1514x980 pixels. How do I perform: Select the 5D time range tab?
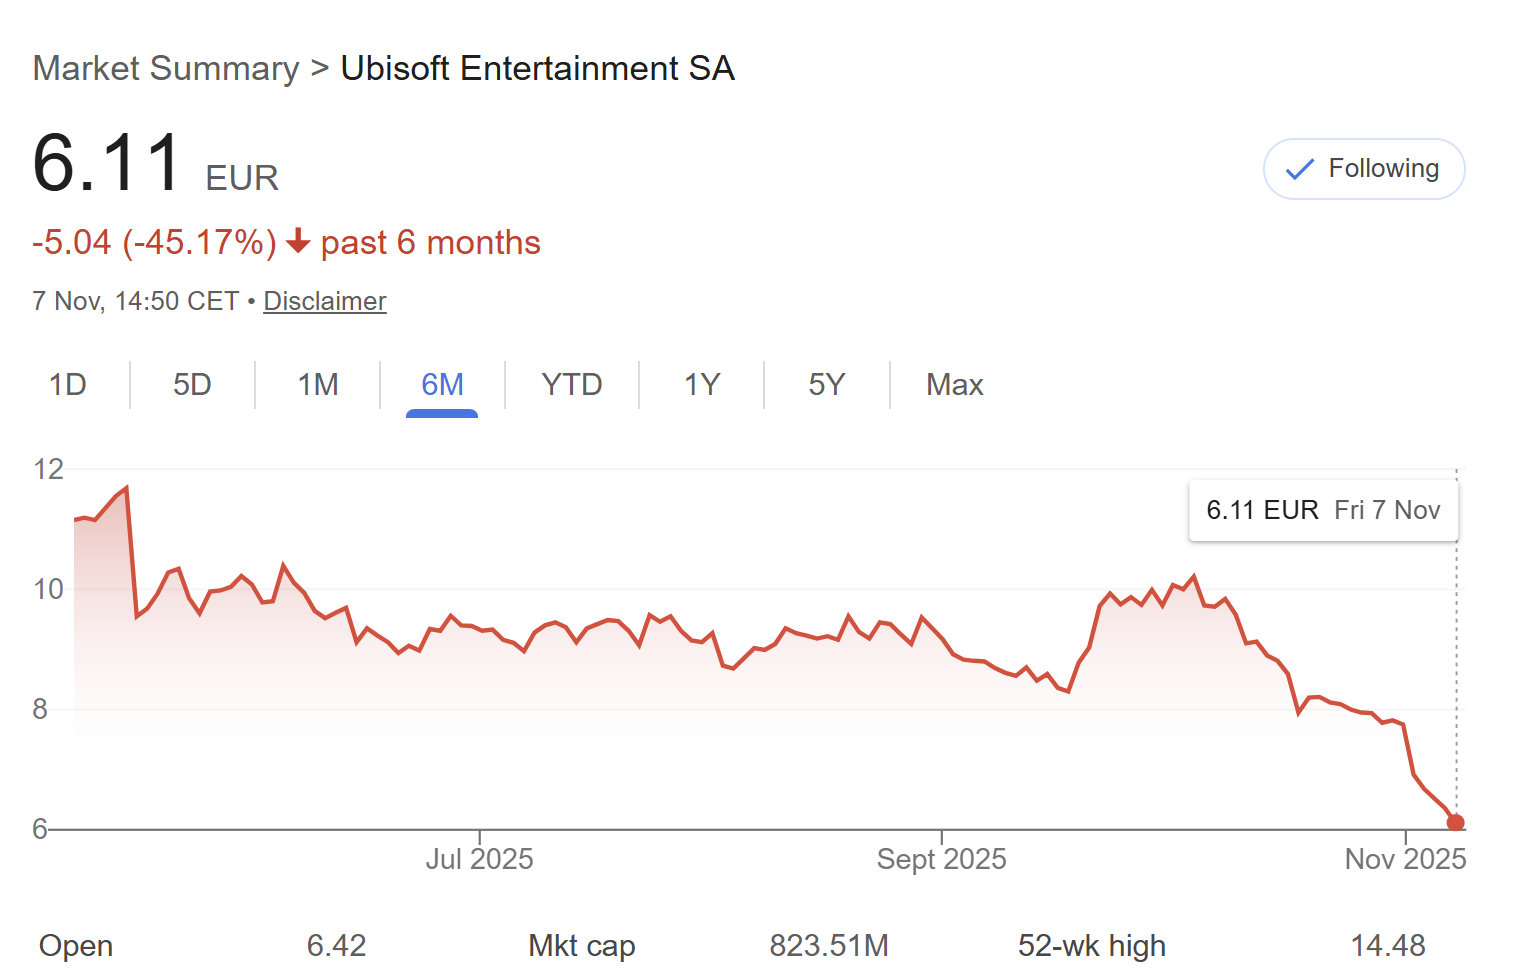click(x=192, y=385)
